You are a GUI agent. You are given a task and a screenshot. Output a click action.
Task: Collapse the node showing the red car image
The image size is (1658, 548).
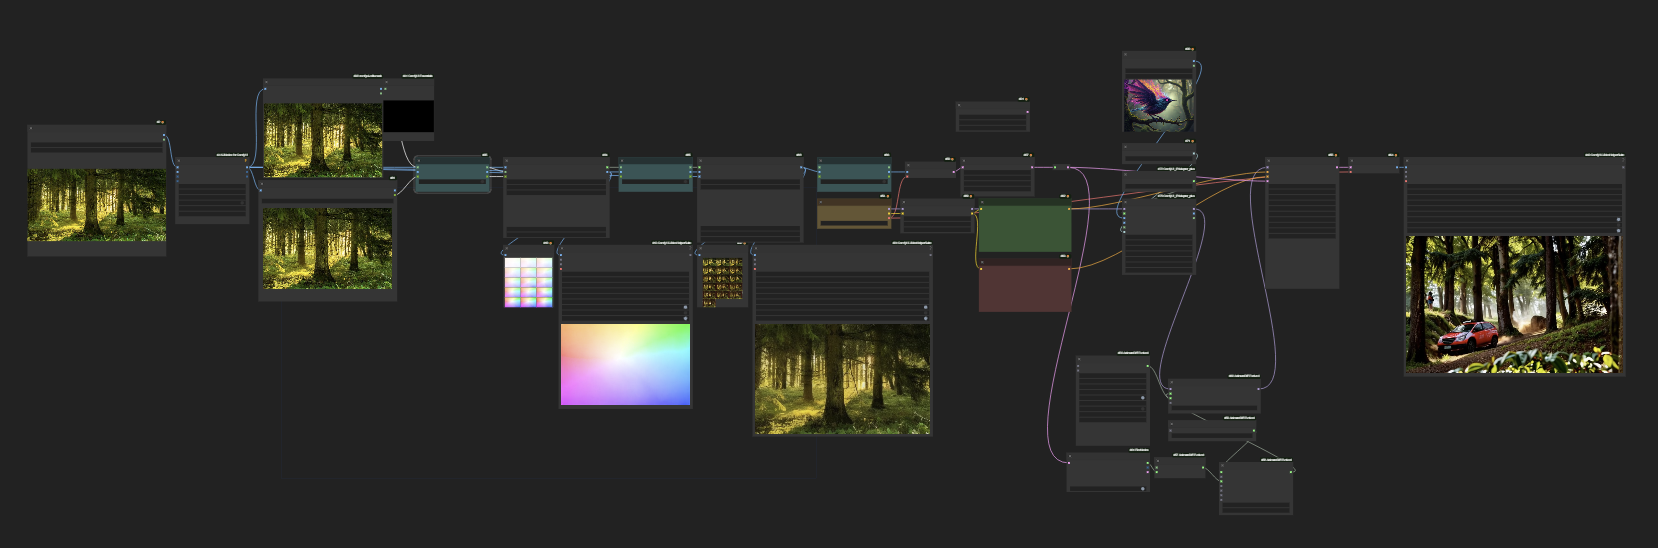(x=1408, y=160)
